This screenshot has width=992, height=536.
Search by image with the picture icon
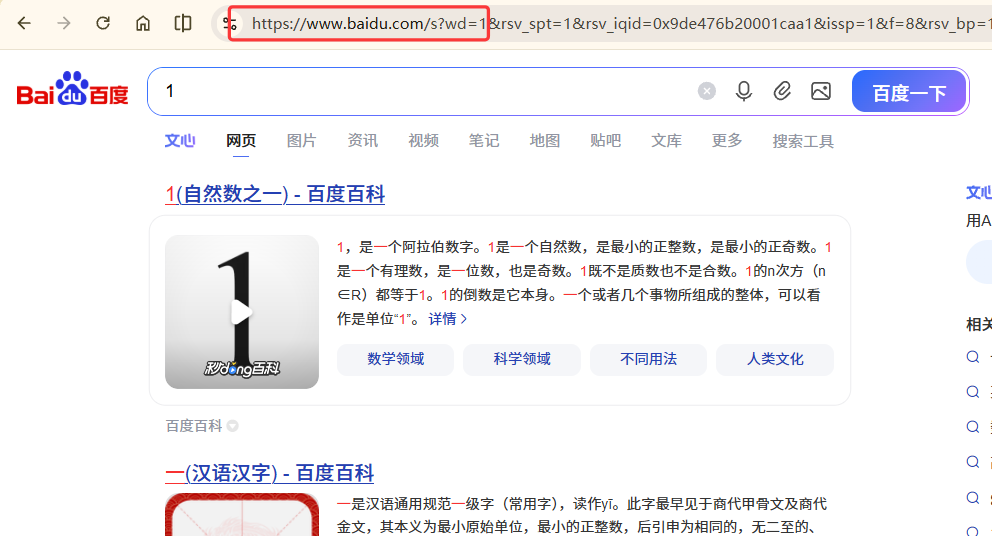pyautogui.click(x=821, y=91)
